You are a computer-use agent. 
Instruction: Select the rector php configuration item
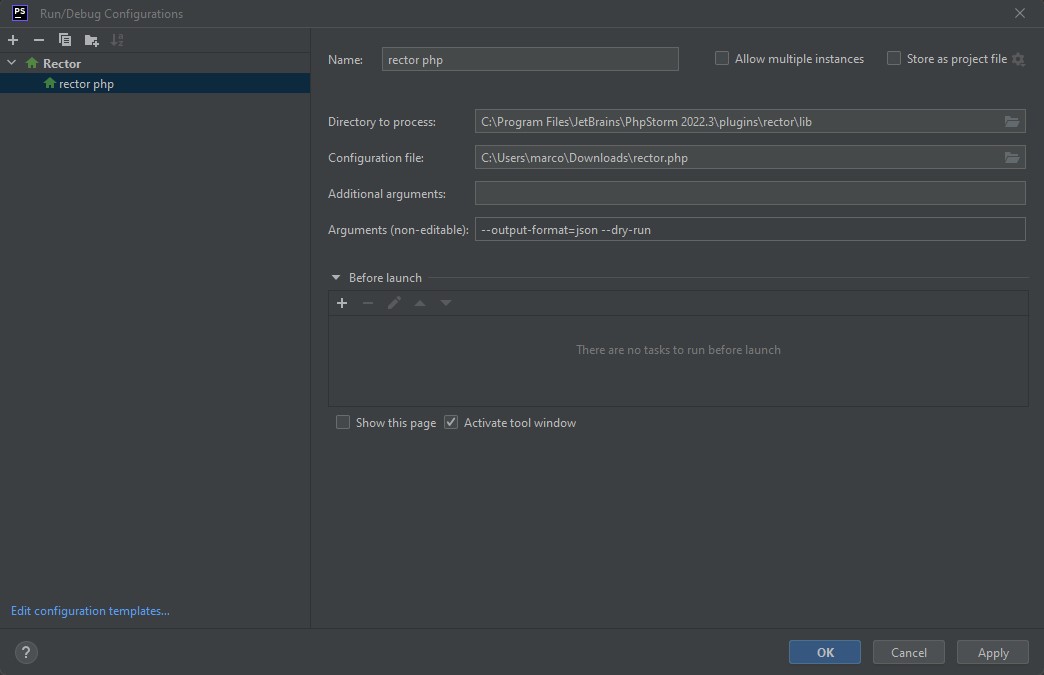(86, 83)
